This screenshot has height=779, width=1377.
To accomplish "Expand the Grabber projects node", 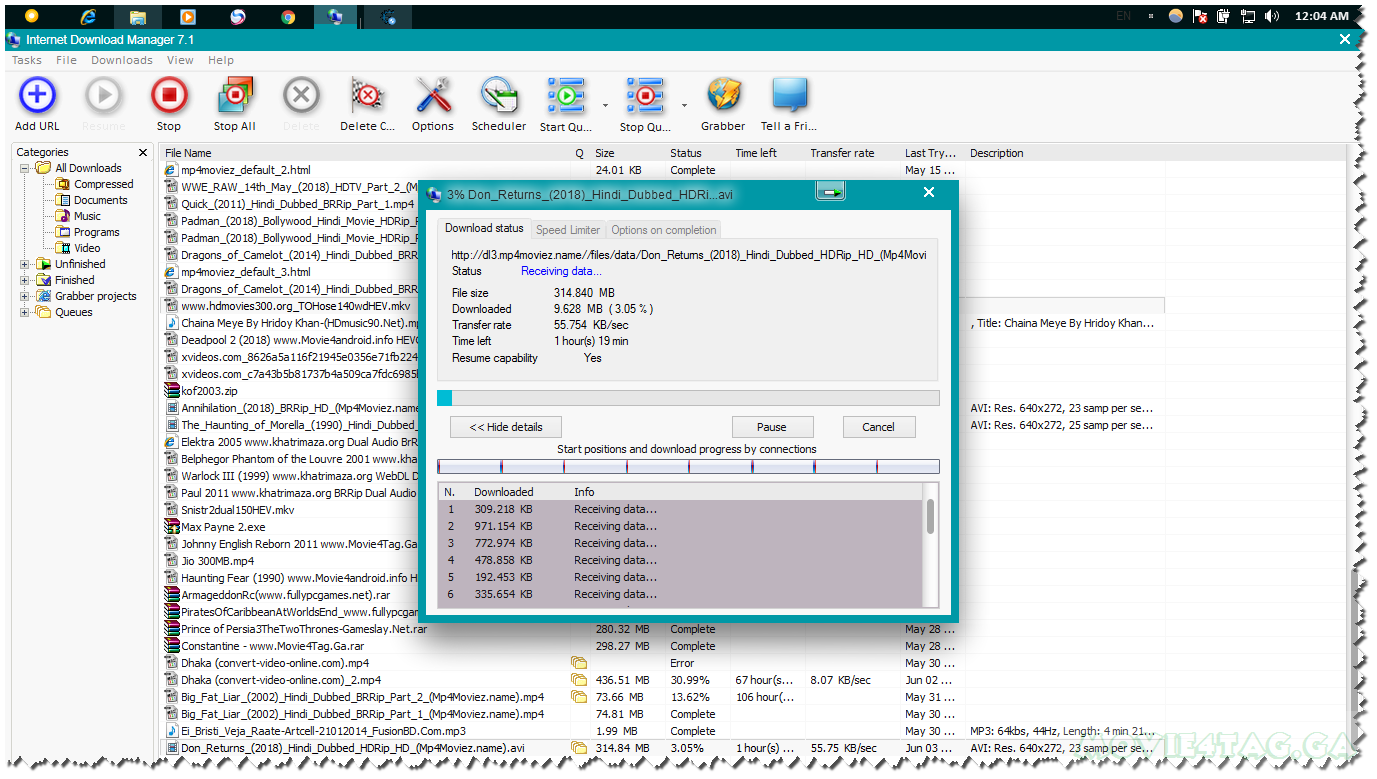I will [25, 296].
